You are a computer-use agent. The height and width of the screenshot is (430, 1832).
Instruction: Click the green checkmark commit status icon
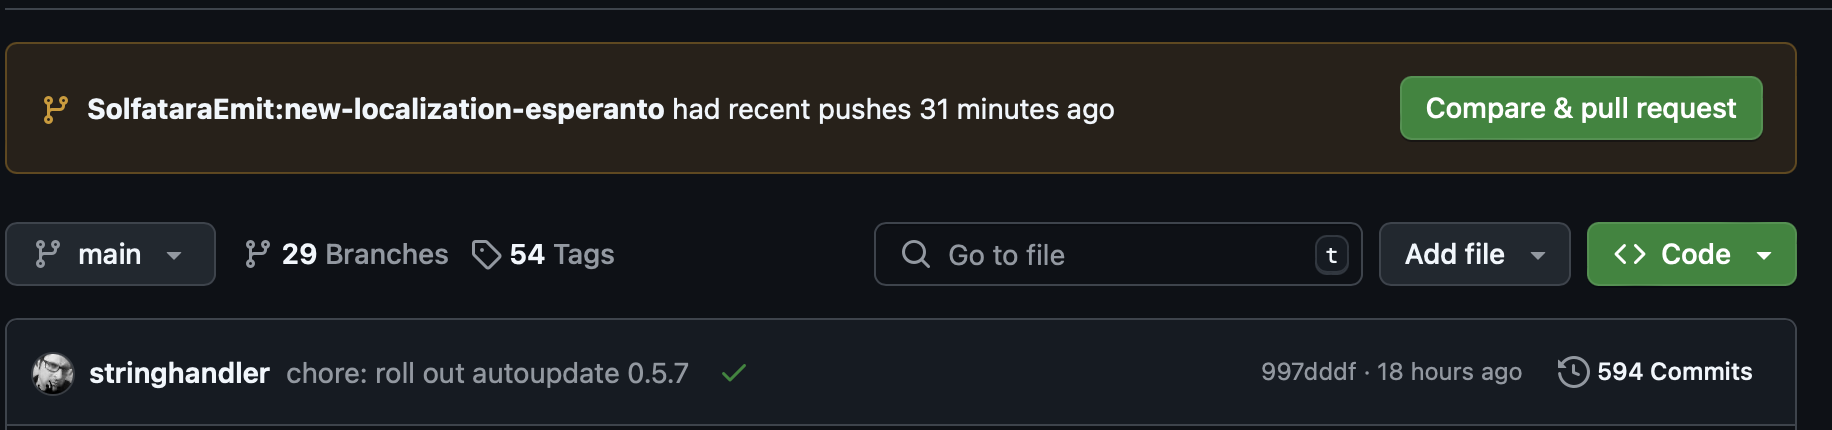734,373
